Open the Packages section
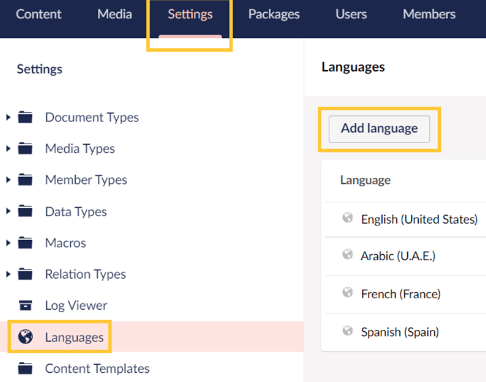This screenshot has height=382, width=486. coord(274,14)
